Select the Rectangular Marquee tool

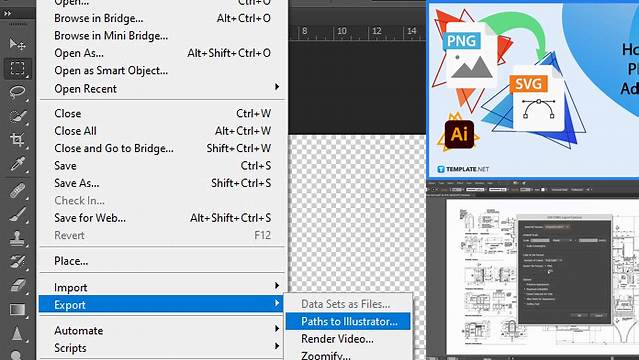[x=17, y=68]
